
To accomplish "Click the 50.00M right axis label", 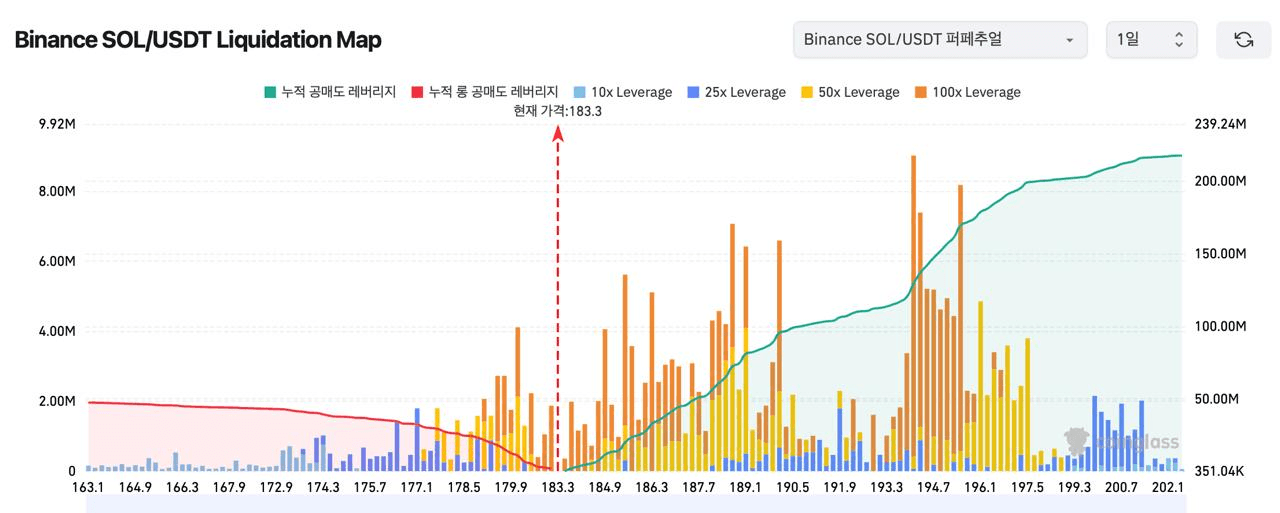I will [1217, 399].
